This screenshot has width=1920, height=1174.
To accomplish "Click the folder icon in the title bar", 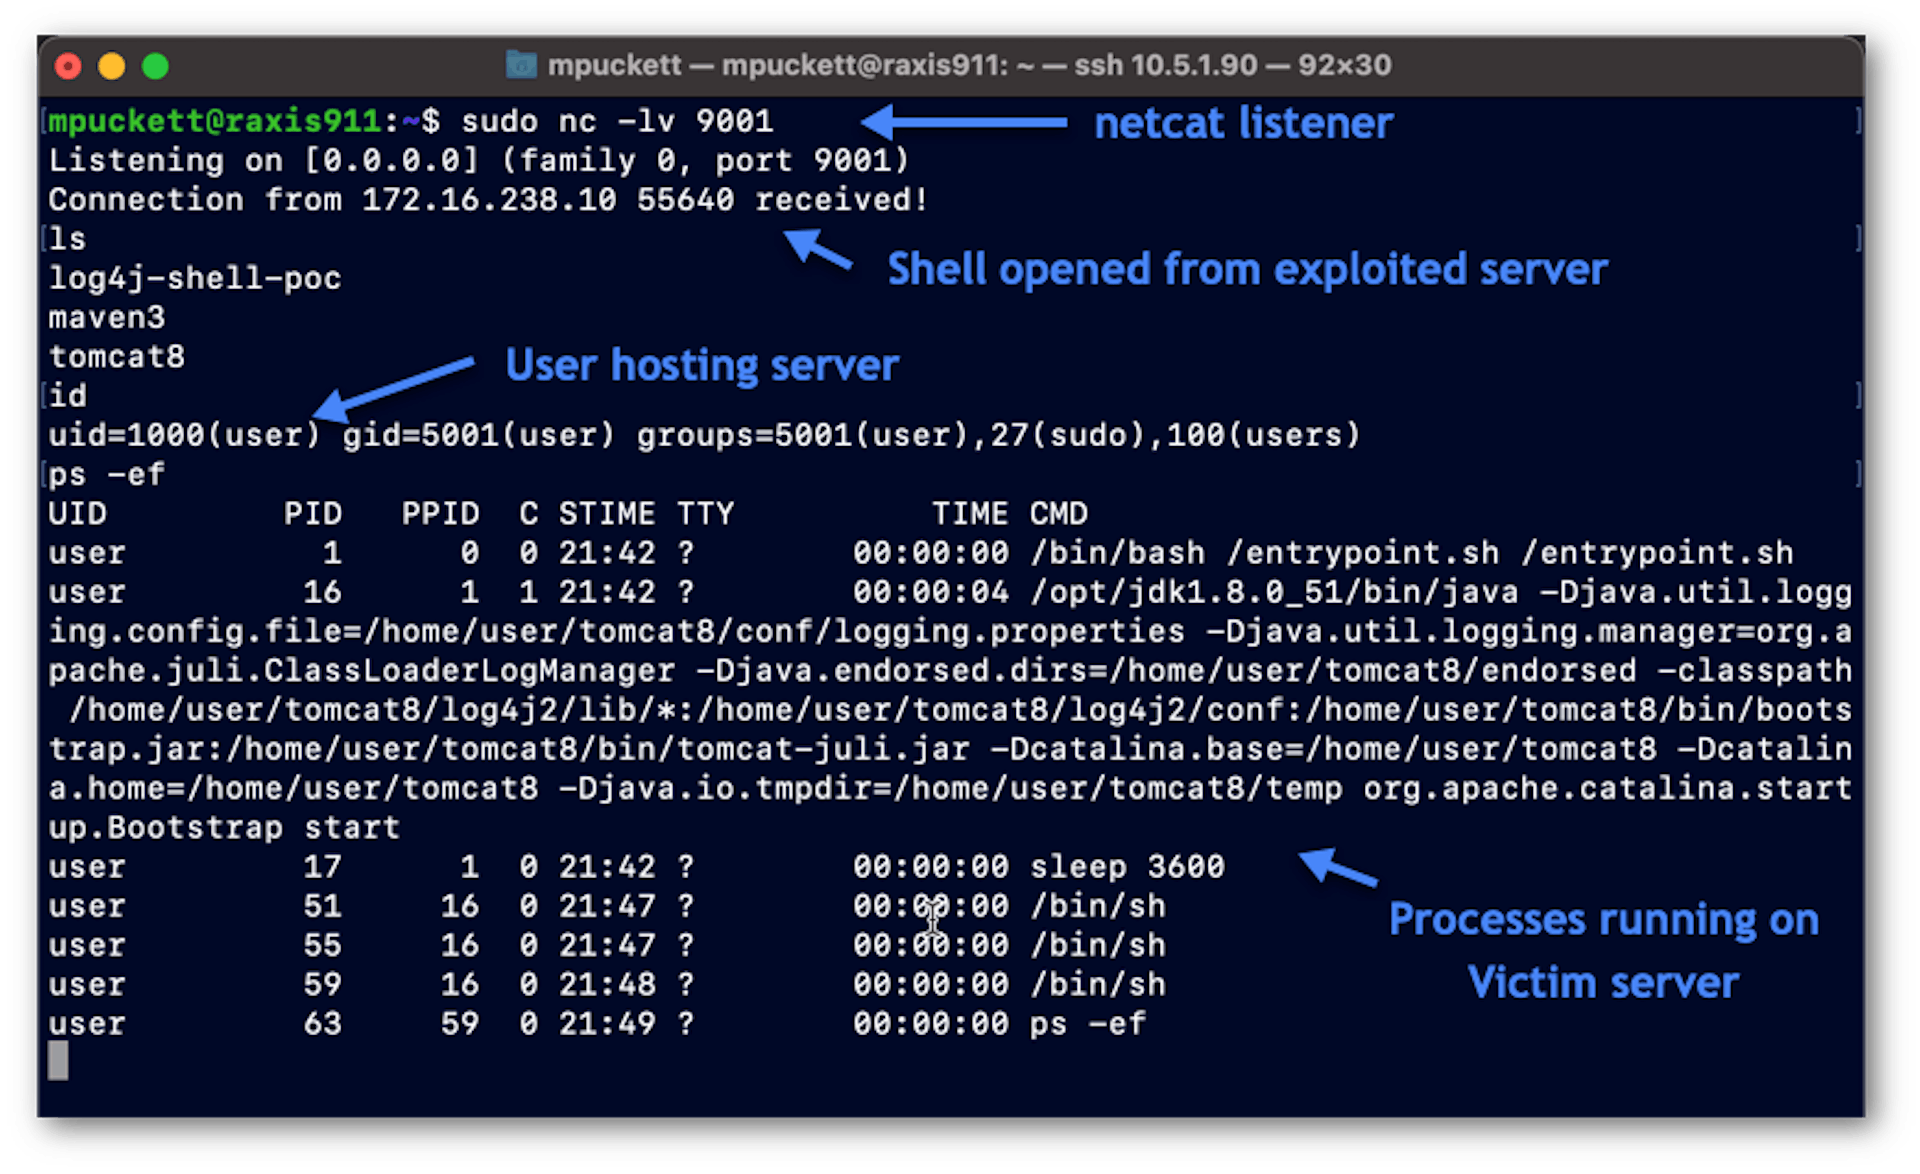I will click(521, 65).
